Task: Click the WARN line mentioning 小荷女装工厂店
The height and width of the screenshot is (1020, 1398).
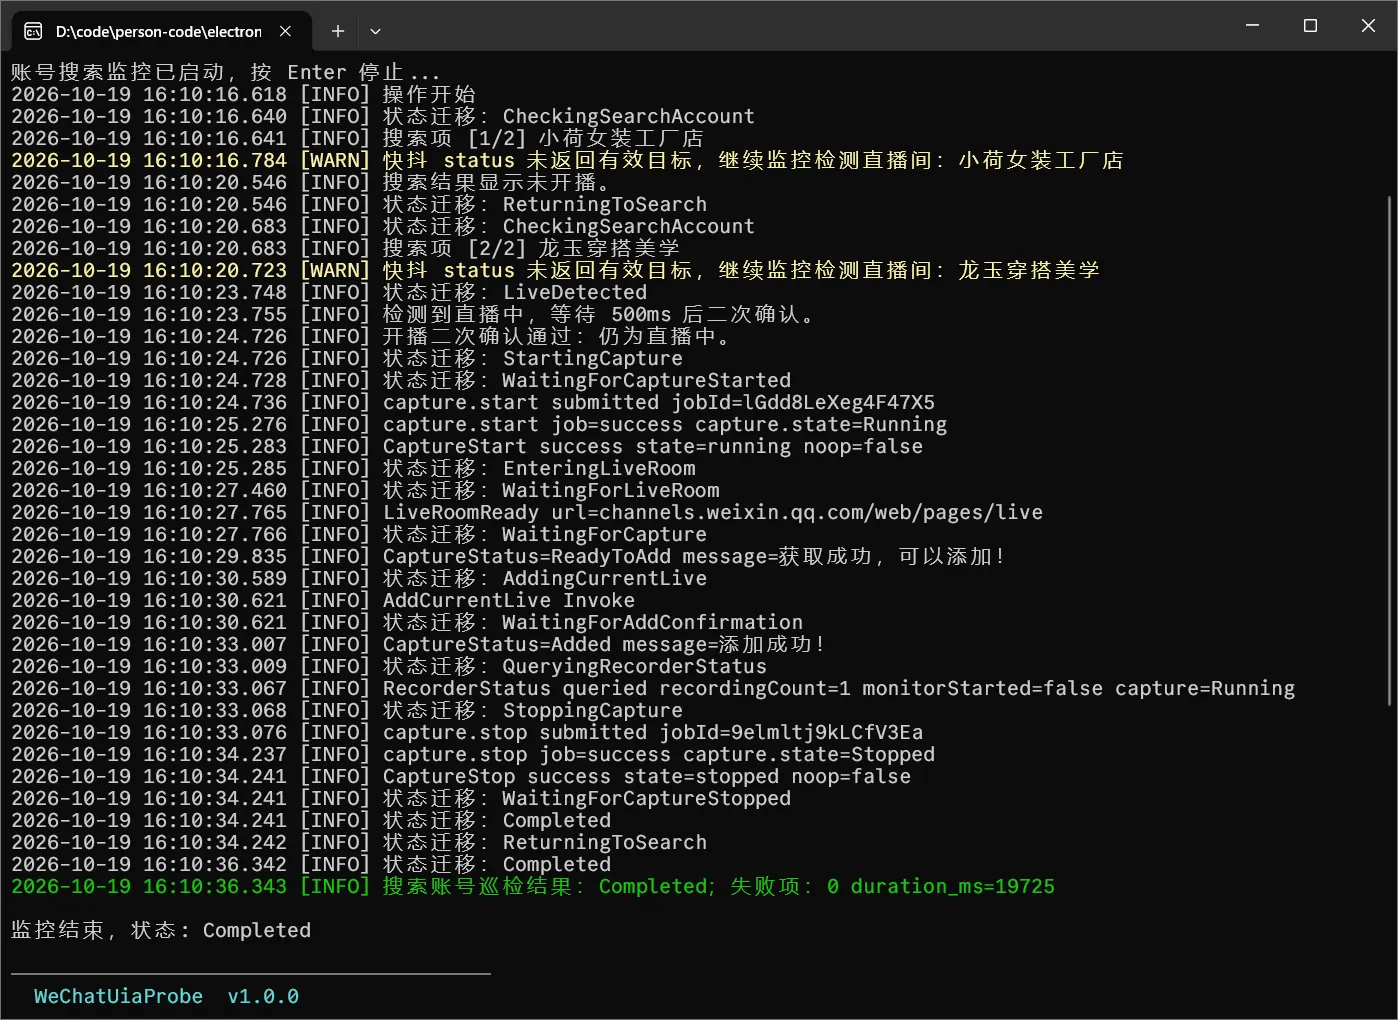Action: [567, 160]
